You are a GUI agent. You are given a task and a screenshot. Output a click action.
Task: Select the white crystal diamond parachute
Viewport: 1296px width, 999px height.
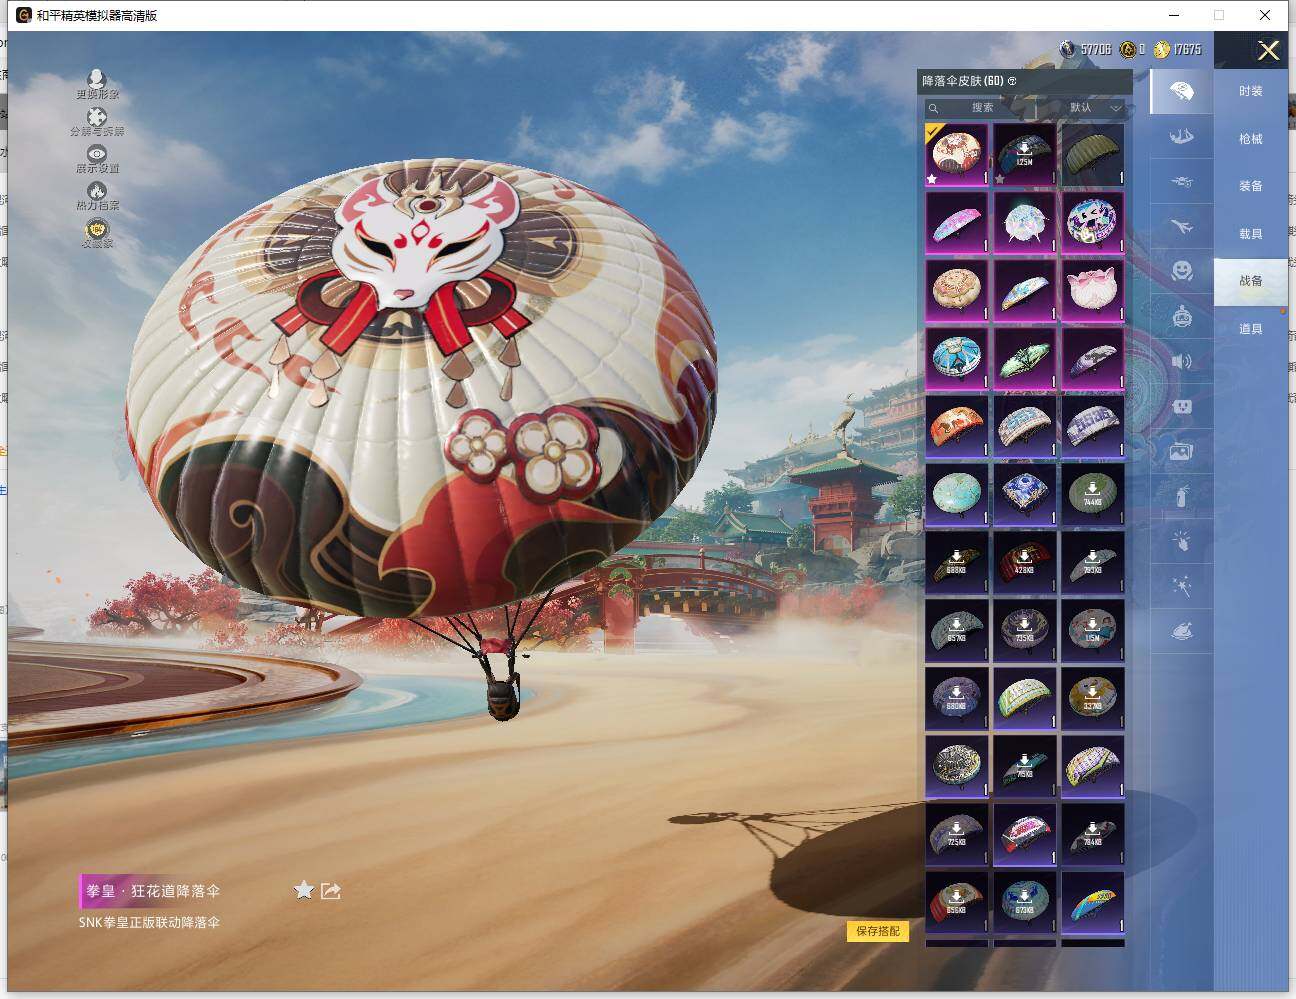click(1025, 223)
